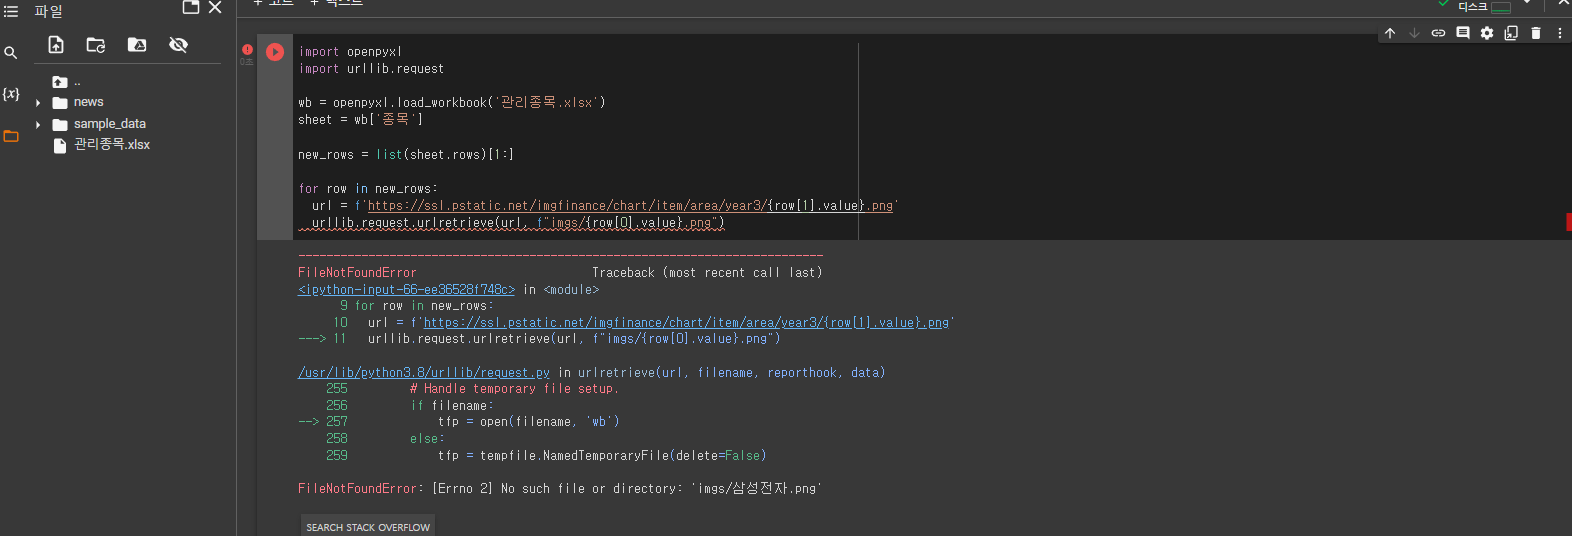Mount Google Drive

[x=137, y=45]
